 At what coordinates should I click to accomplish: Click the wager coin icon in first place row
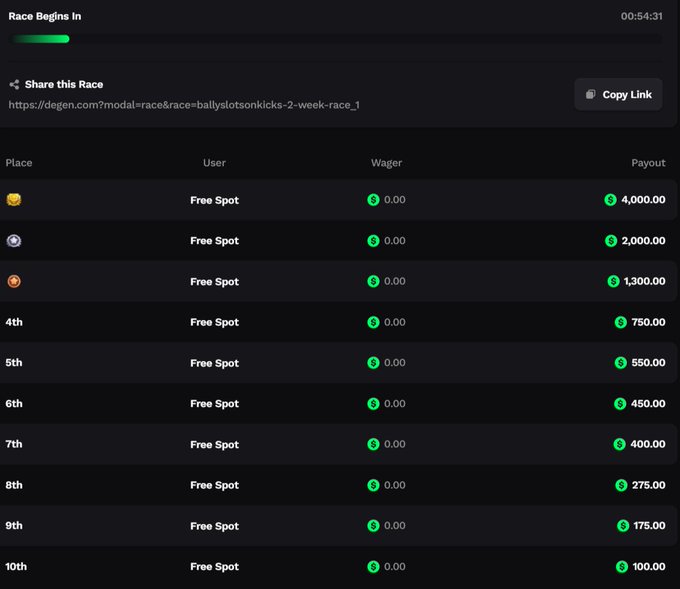[x=373, y=200]
